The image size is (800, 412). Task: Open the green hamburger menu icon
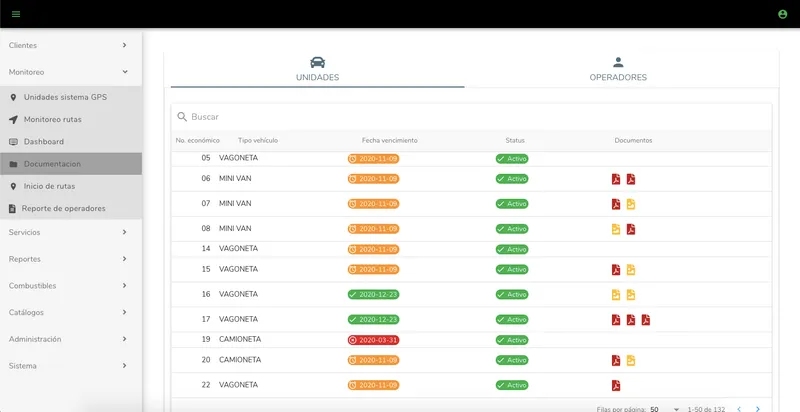coord(16,14)
